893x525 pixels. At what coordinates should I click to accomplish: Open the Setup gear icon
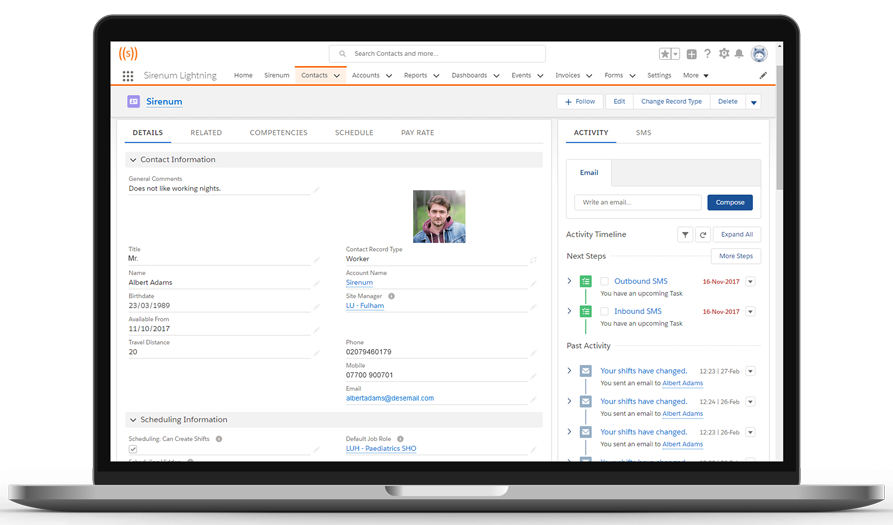[x=724, y=54]
